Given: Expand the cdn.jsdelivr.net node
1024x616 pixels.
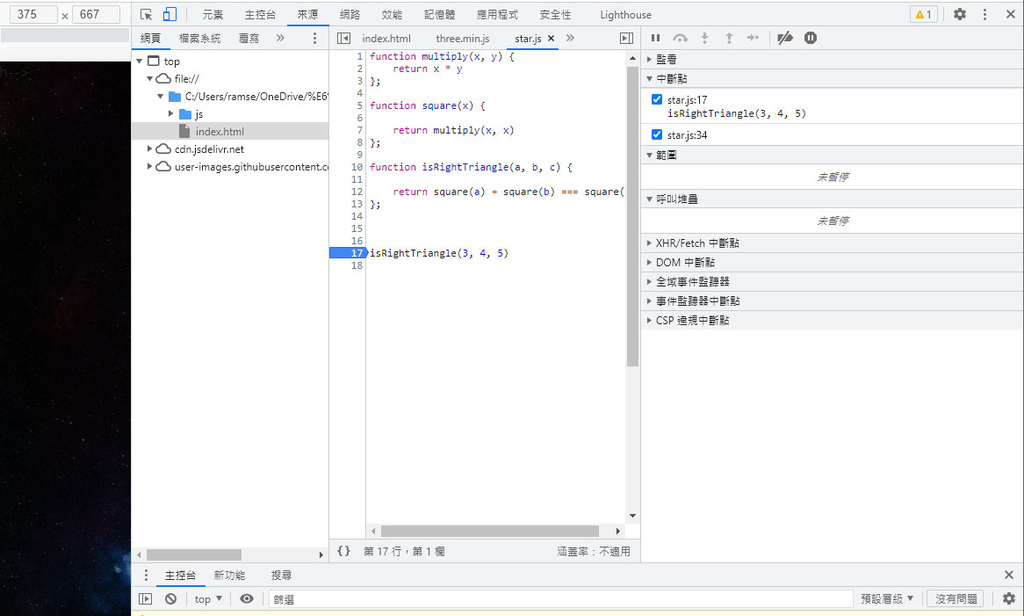Looking at the screenshot, I should 150,149.
